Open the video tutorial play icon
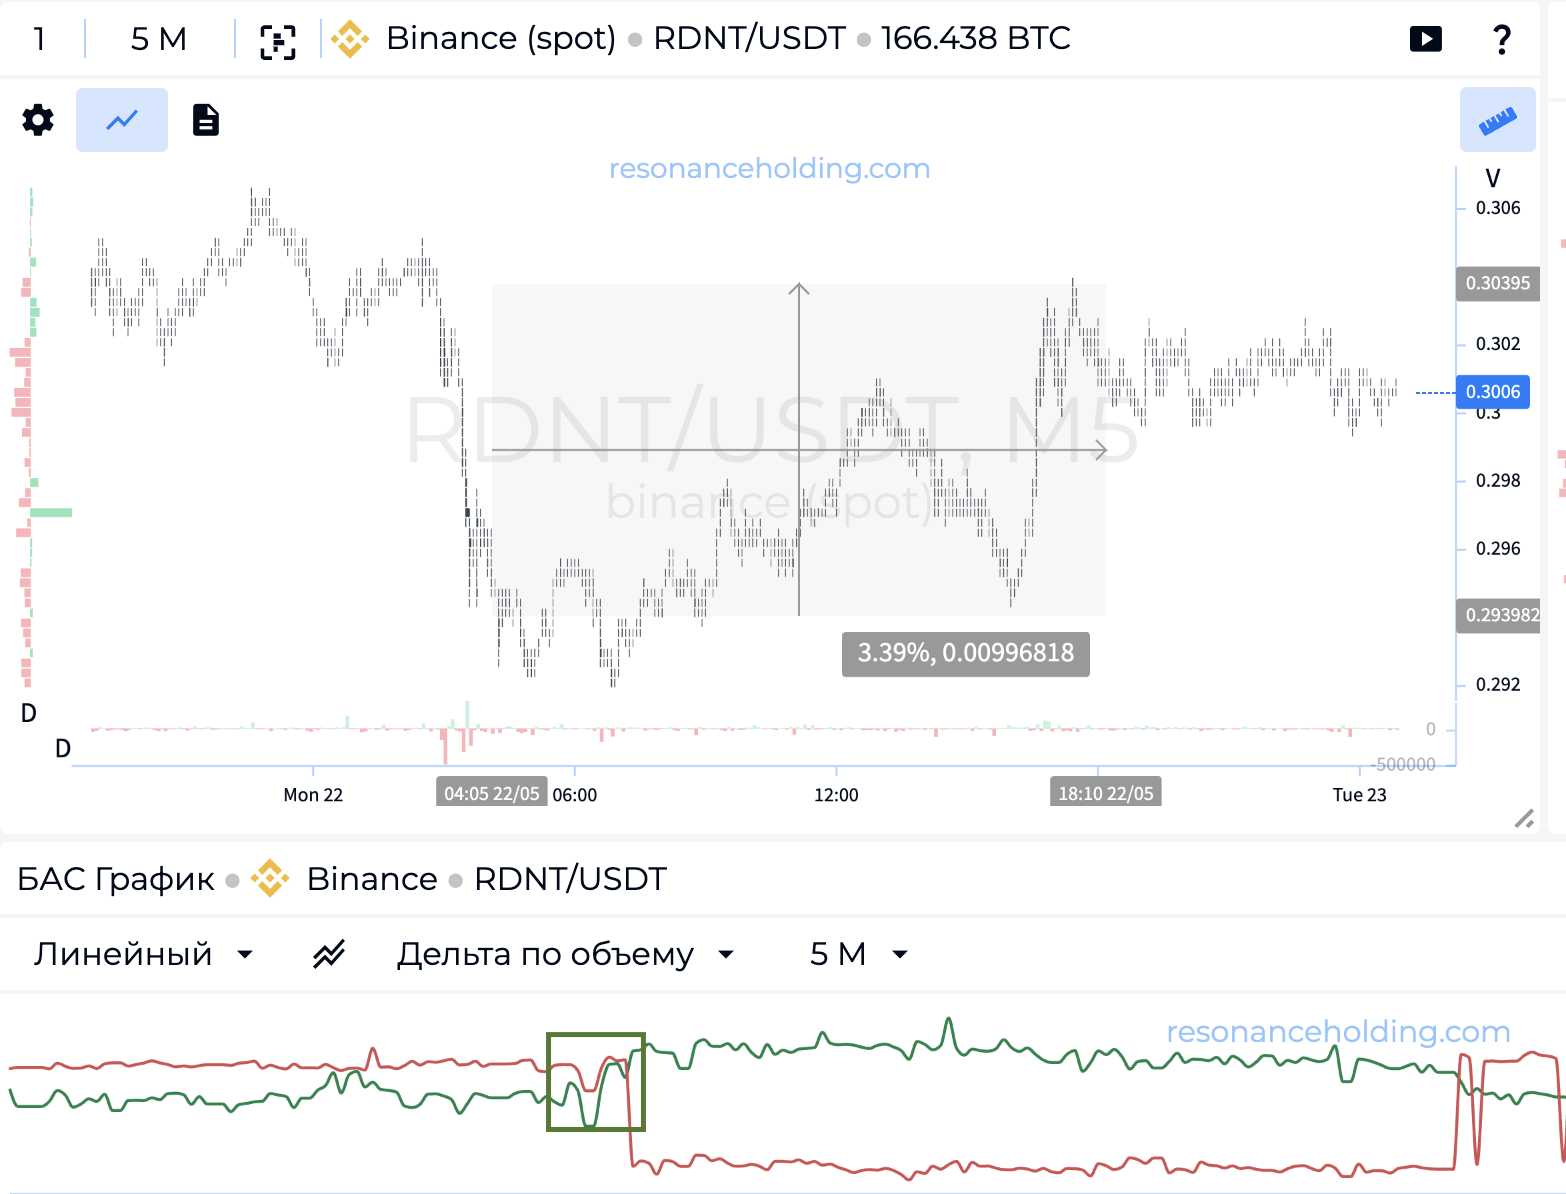The image size is (1566, 1194). pos(1426,39)
